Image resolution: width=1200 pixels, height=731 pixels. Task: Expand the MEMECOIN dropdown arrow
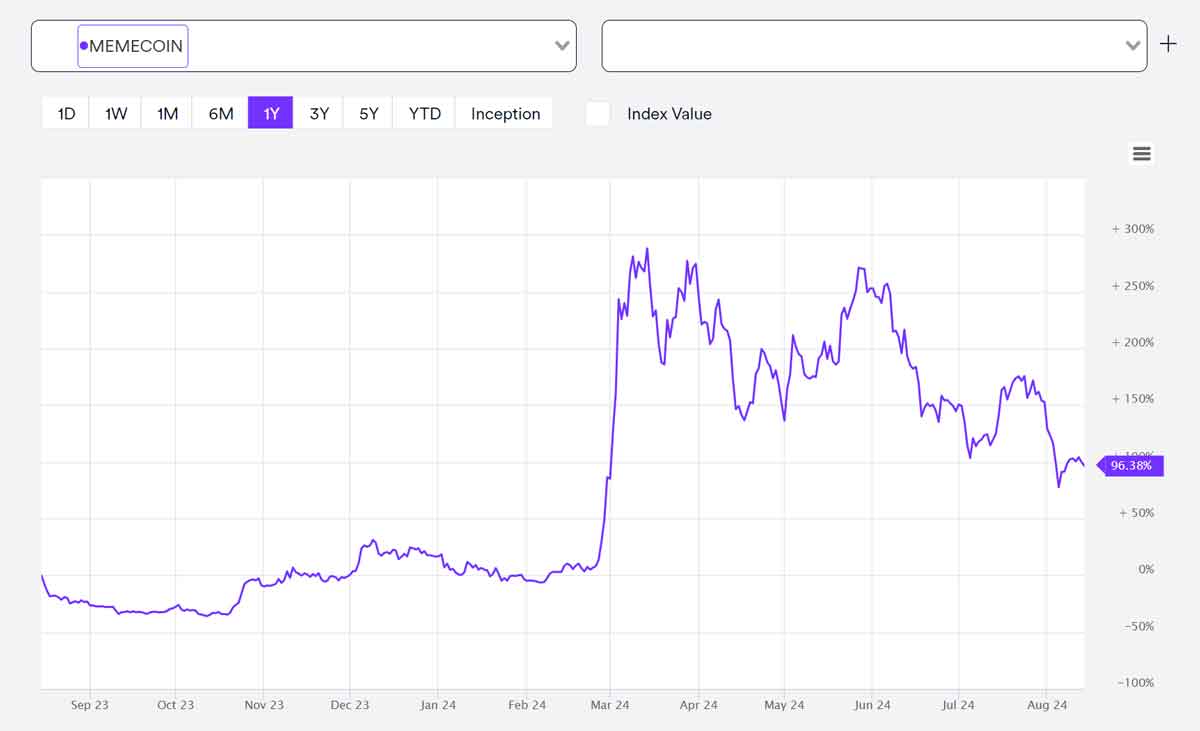[x=562, y=46]
